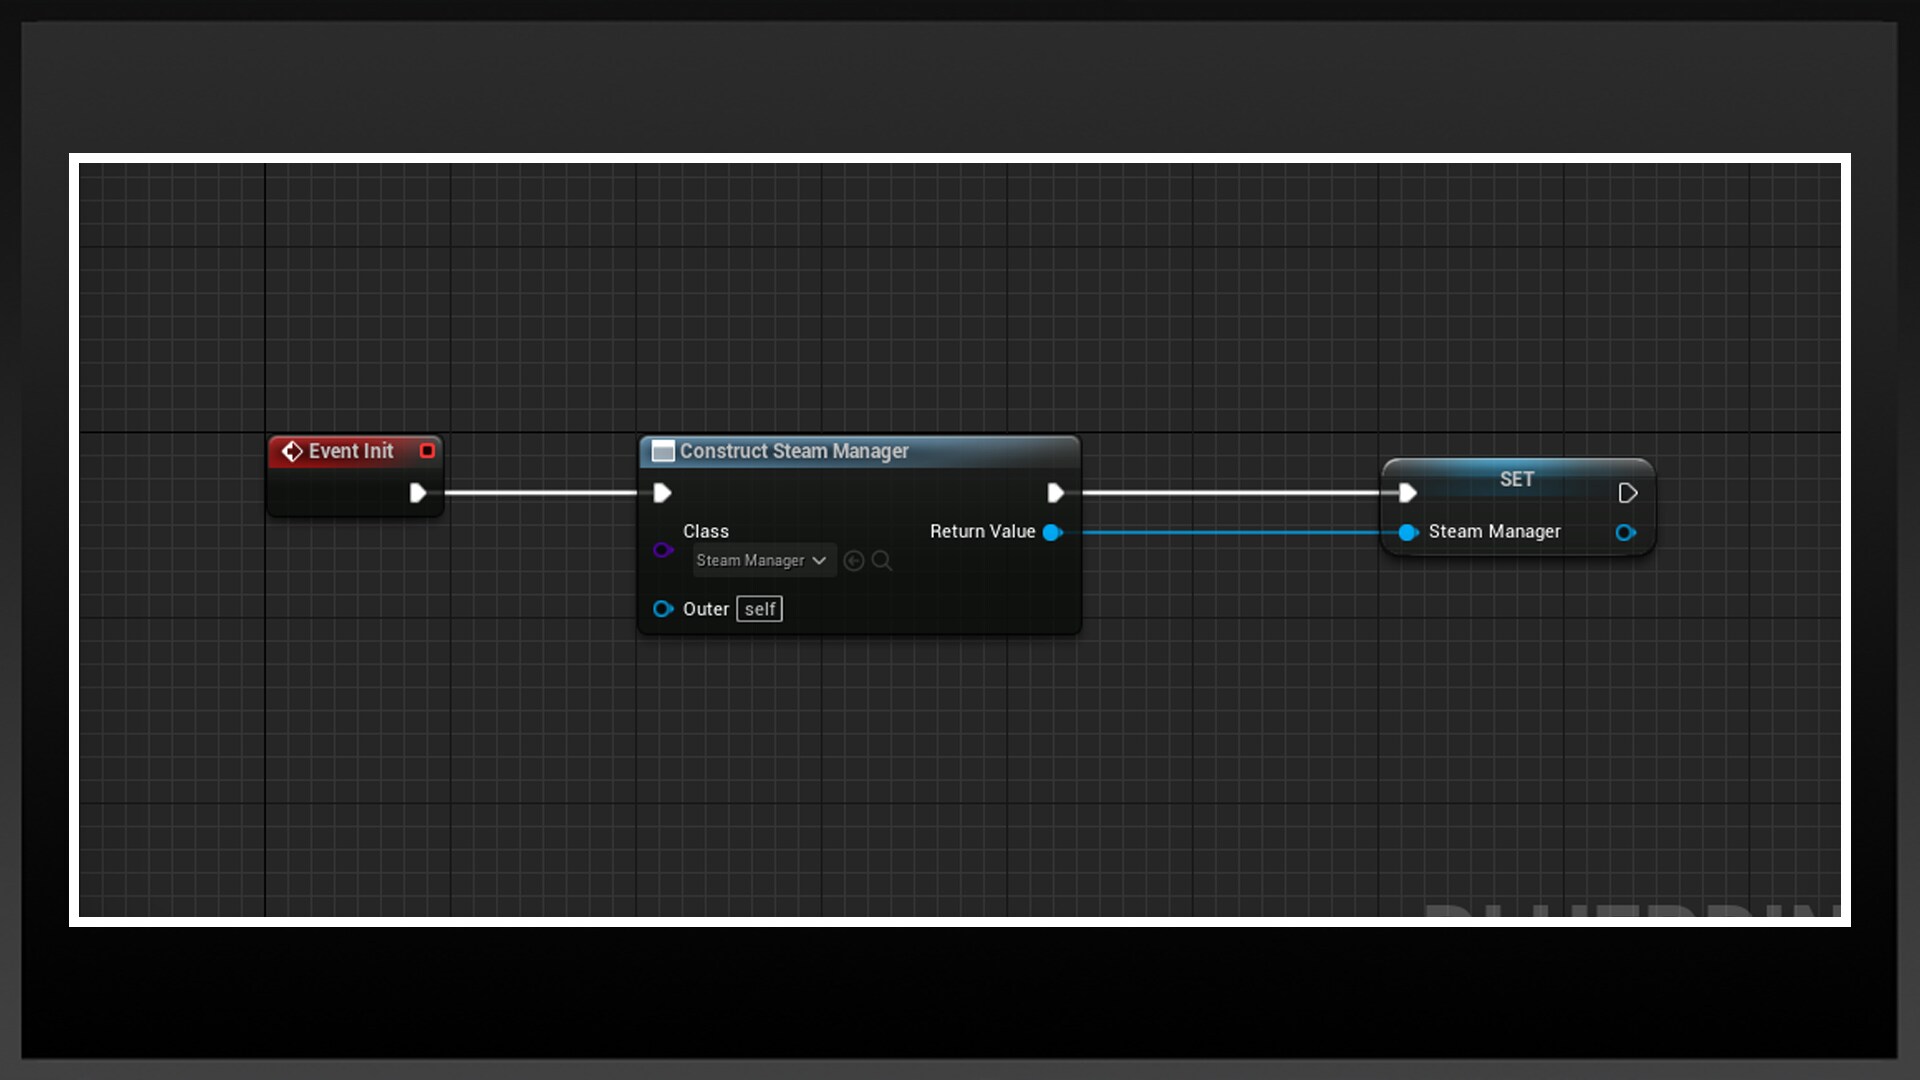Click the SET node's exec input pin
This screenshot has height=1080, width=1920.
click(1408, 493)
